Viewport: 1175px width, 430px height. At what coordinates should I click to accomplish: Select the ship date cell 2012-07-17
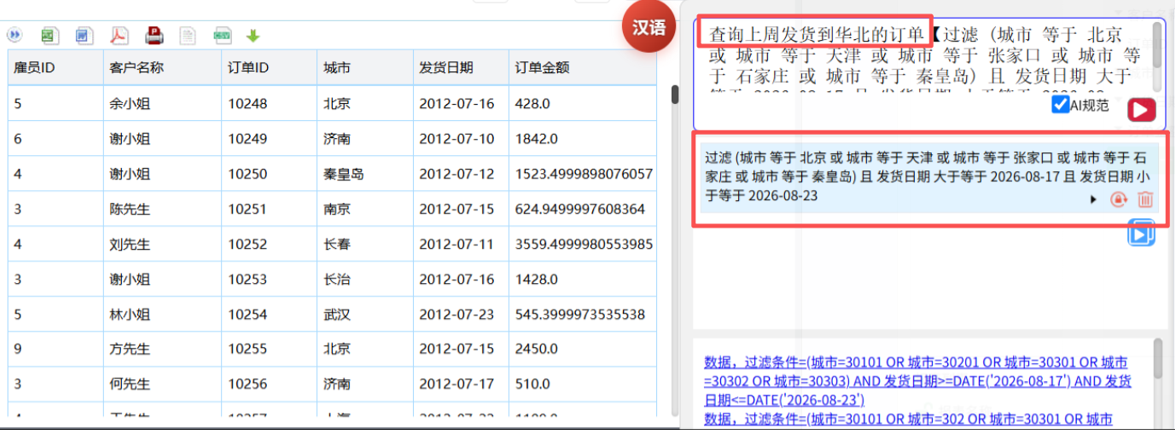[x=461, y=384]
